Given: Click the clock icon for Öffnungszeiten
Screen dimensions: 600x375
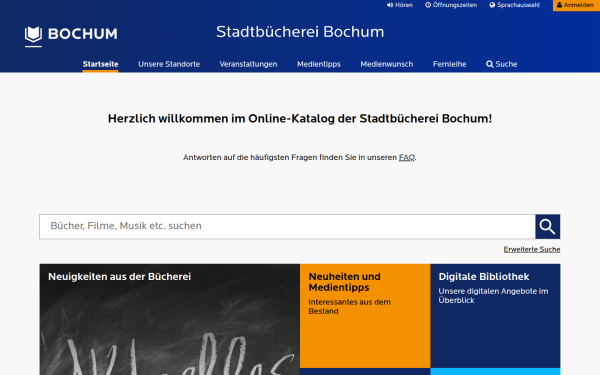Looking at the screenshot, I should (428, 5).
